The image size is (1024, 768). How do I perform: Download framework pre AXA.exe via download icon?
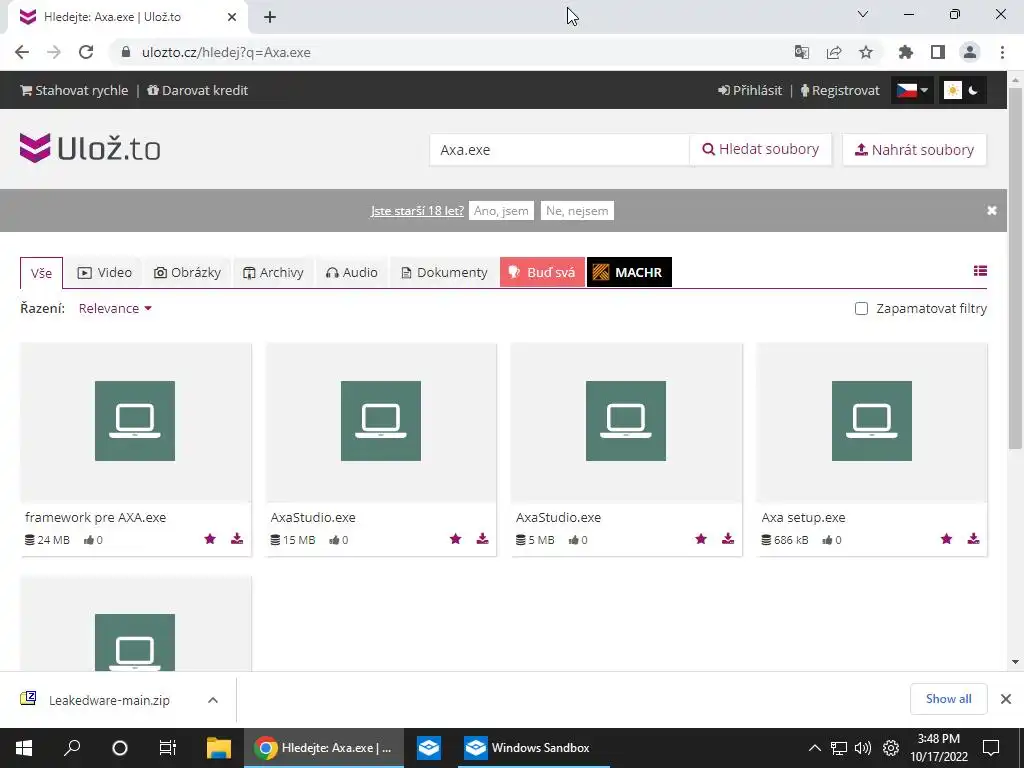(x=237, y=539)
